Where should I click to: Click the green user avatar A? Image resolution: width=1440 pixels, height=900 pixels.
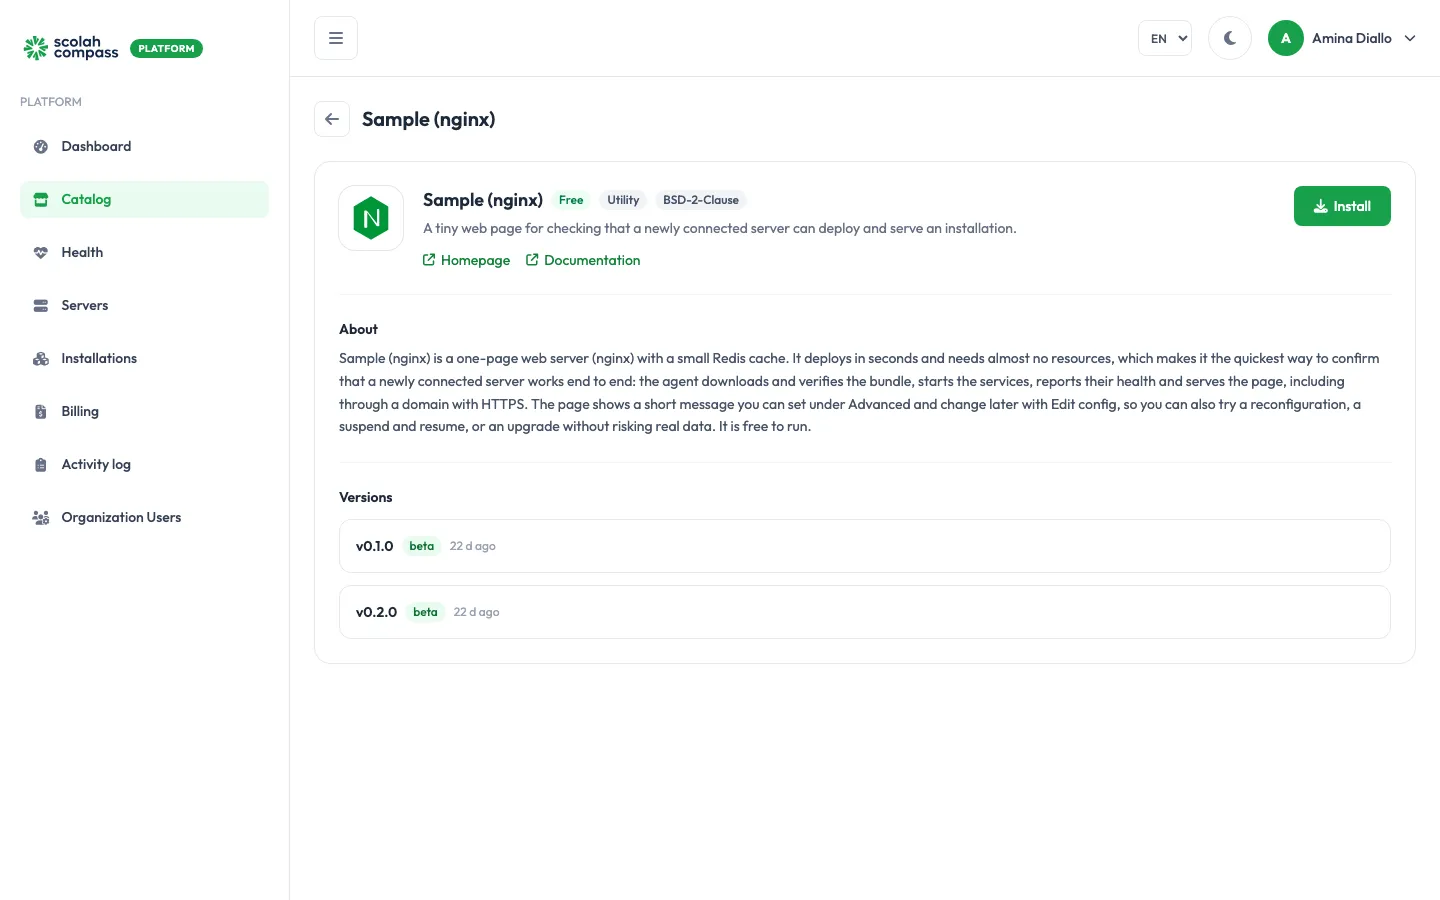pos(1286,38)
